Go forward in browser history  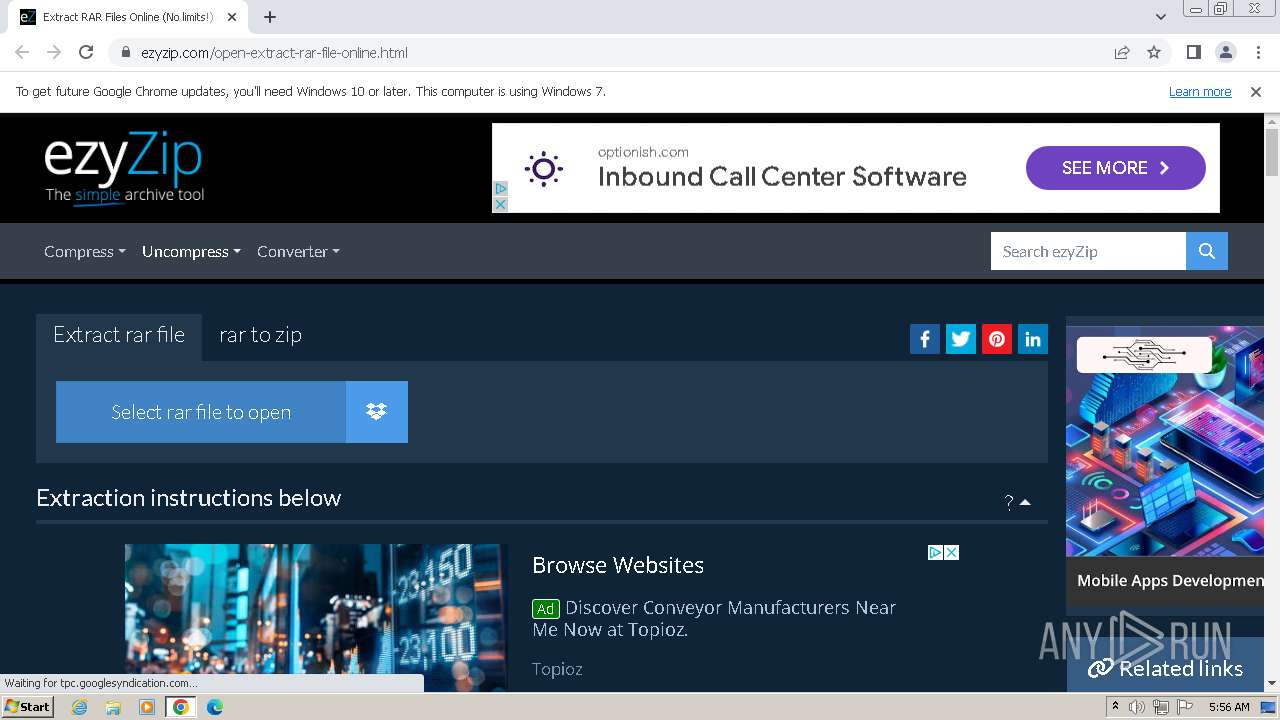(x=54, y=52)
